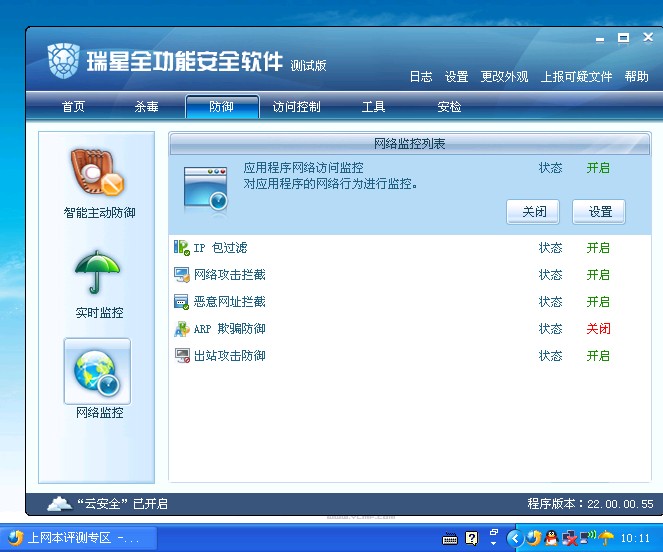
Task: Click 更改外观 link
Action: pos(504,77)
